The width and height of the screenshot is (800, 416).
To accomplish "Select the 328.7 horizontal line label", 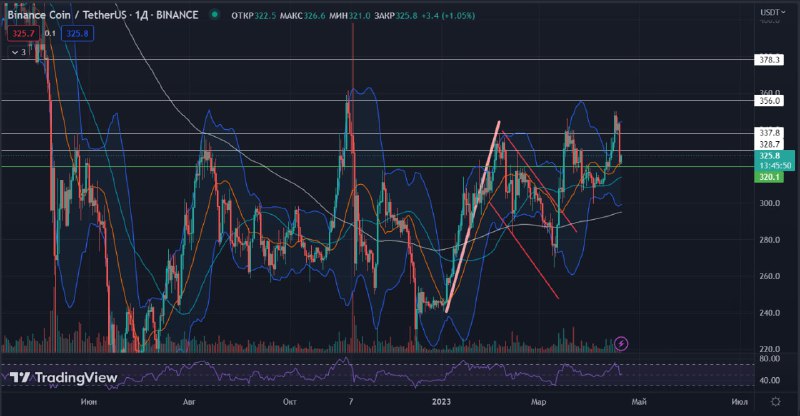I will (769, 144).
